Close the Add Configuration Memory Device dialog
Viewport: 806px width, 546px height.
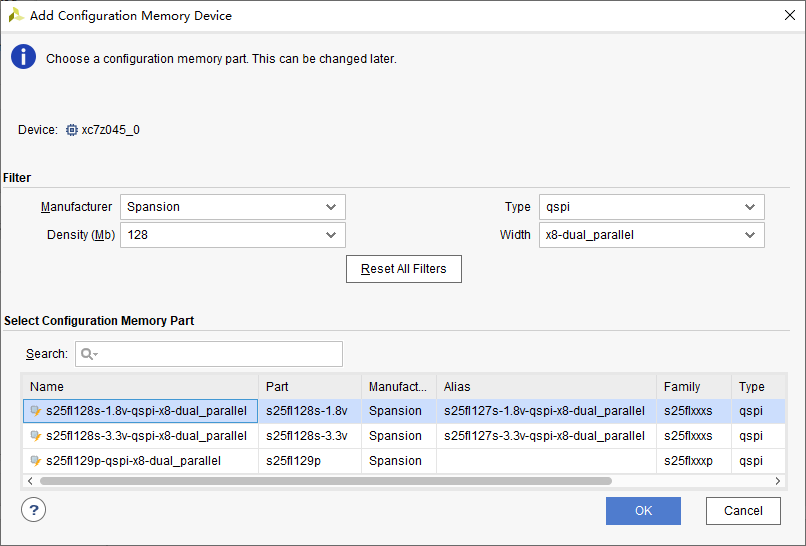click(786, 16)
